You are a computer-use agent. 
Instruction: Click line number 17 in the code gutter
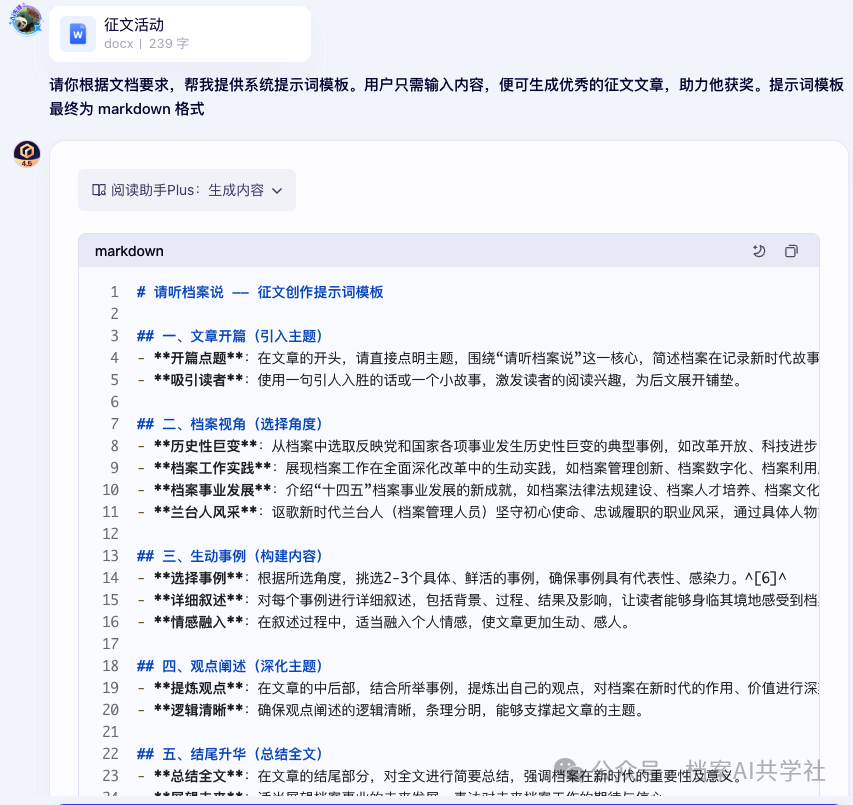click(110, 644)
